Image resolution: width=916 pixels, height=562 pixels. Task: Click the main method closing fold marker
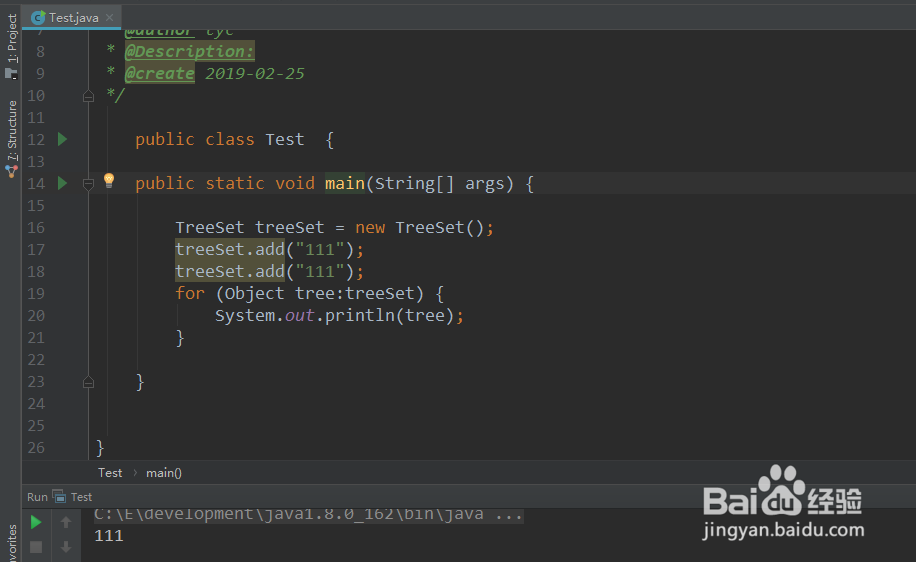point(88,382)
